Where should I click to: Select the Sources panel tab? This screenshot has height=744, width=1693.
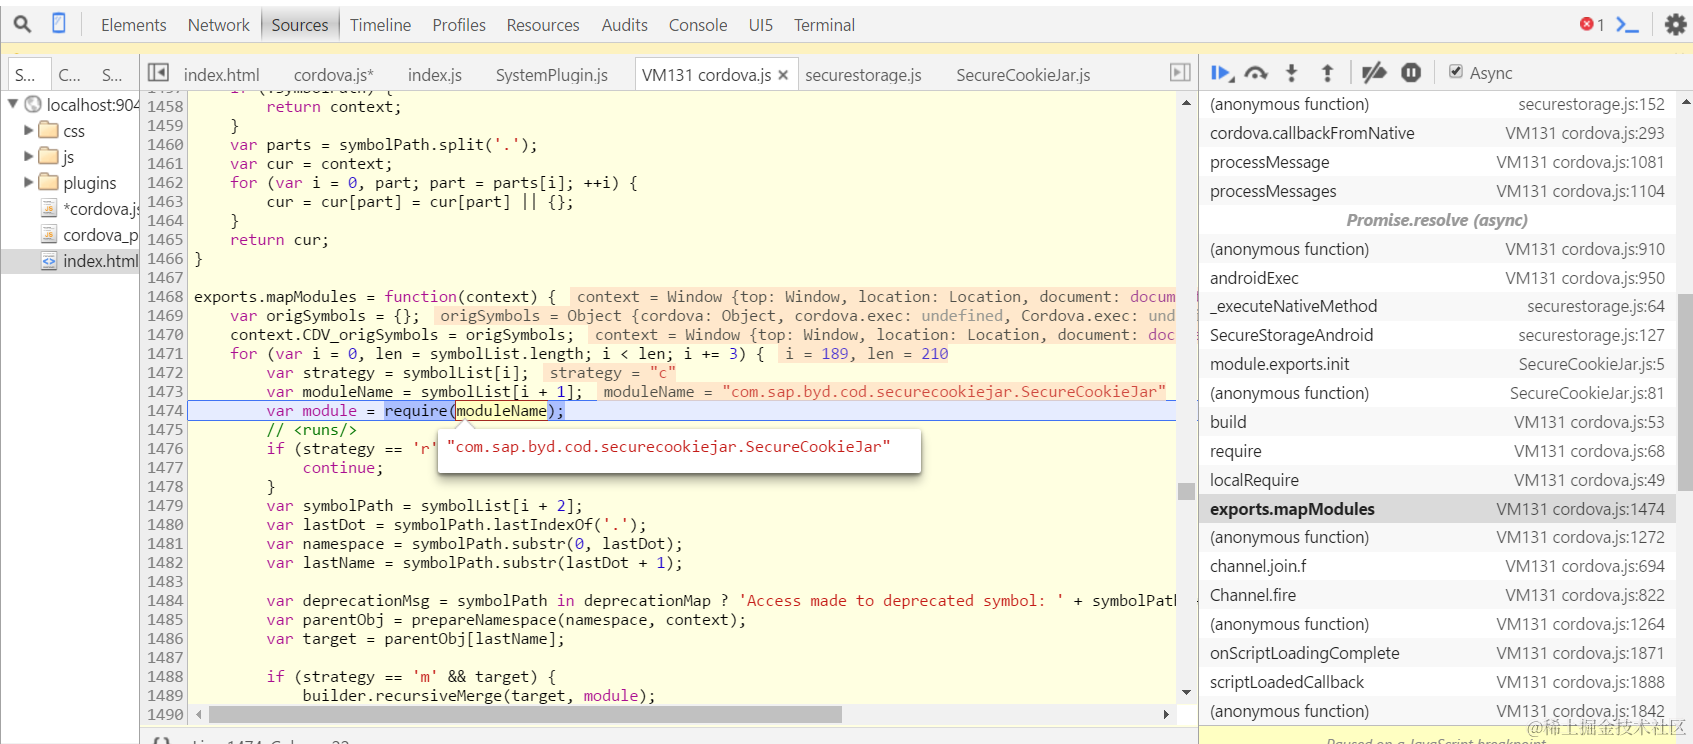(x=299, y=25)
